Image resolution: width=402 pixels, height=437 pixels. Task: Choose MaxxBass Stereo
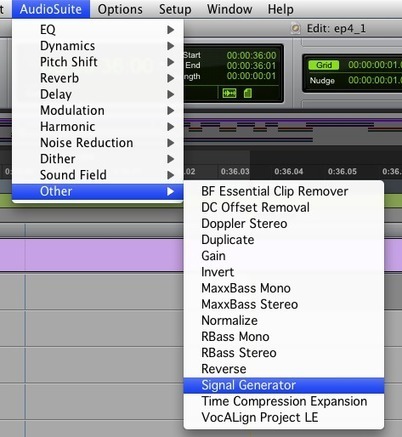pos(284,304)
